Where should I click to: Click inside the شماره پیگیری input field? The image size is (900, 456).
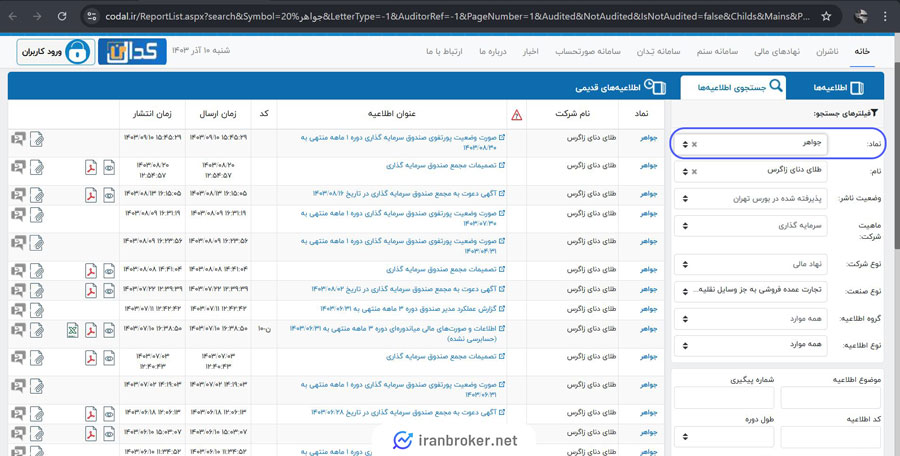coord(724,397)
